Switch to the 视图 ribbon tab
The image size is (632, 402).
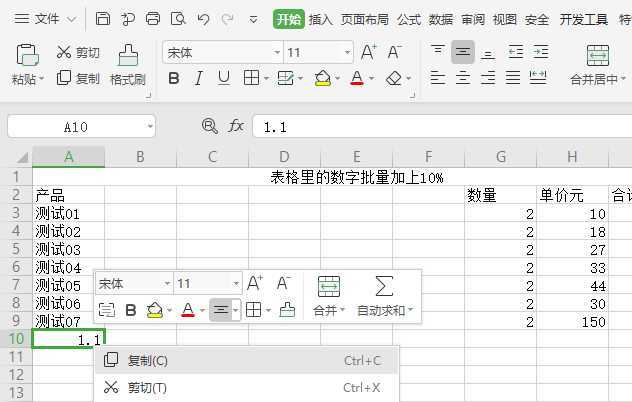coord(505,19)
